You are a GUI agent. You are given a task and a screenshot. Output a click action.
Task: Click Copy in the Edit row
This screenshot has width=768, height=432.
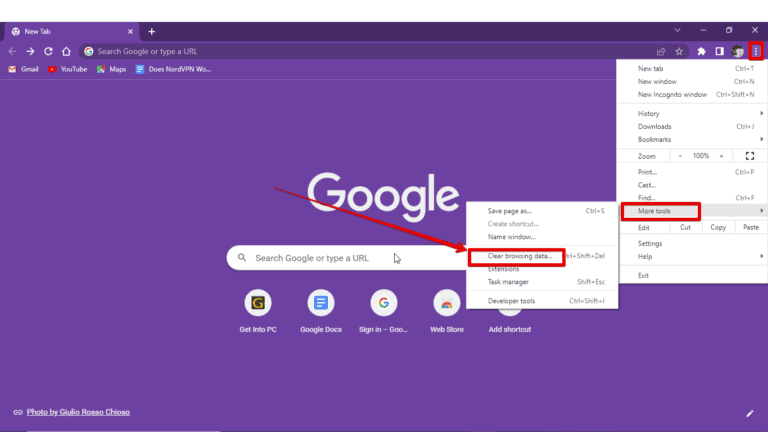[718, 227]
